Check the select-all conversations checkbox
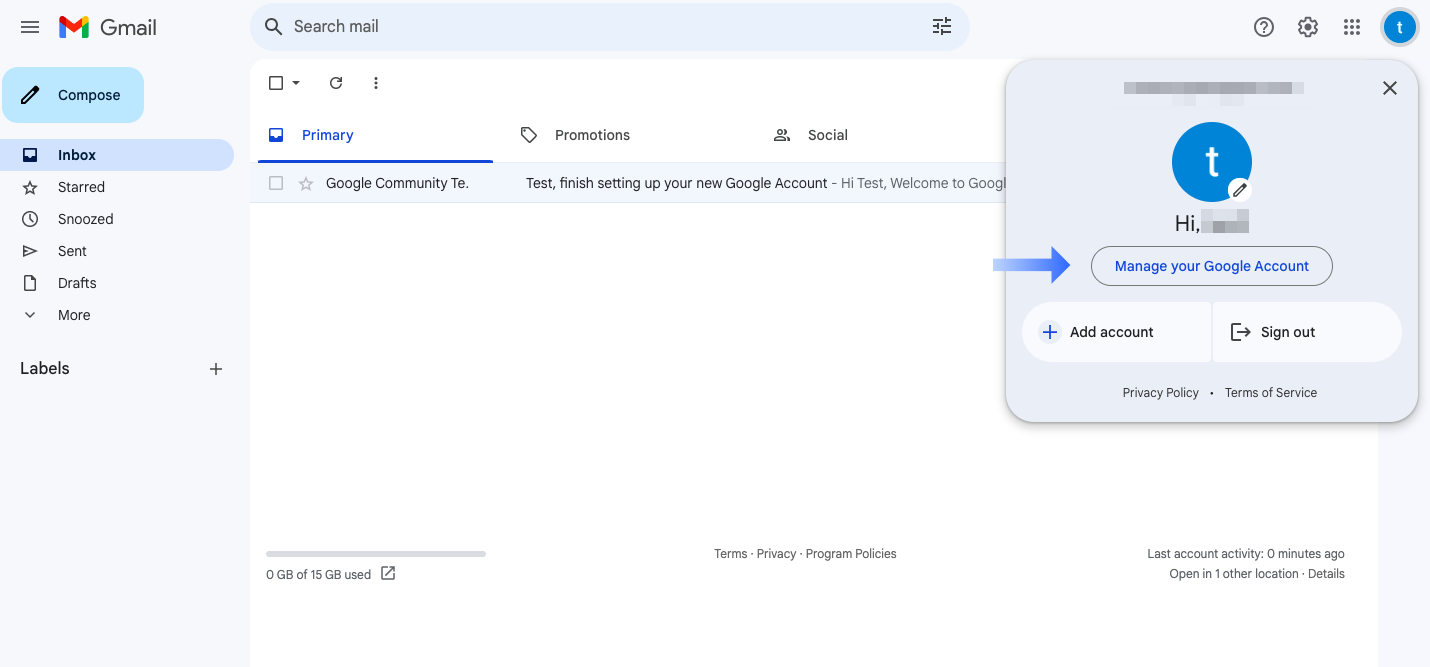Image resolution: width=1430 pixels, height=667 pixels. tap(276, 83)
